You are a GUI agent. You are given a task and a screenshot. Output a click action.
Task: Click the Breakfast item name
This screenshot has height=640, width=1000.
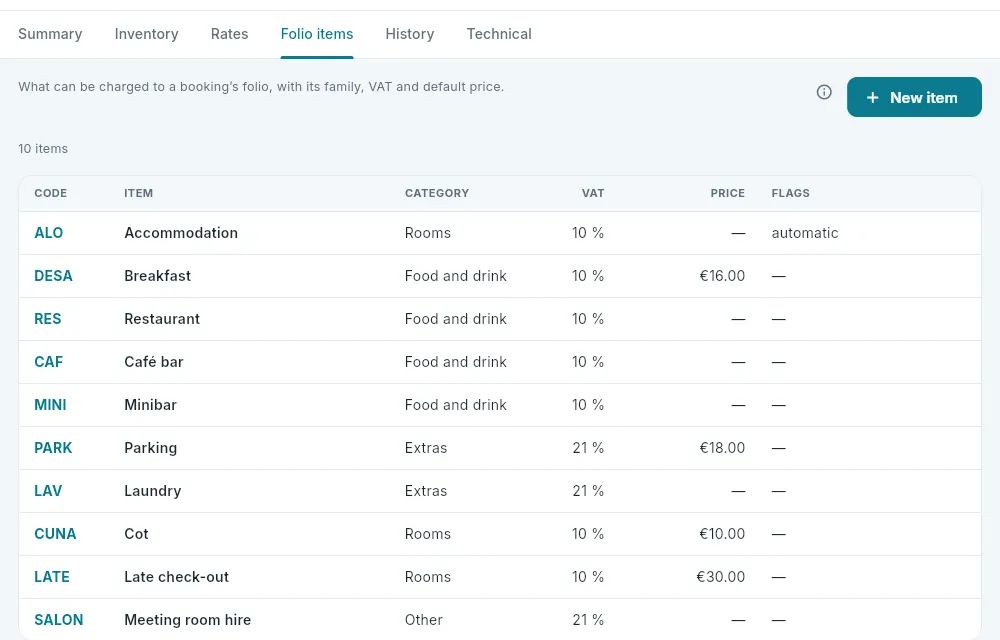158,276
